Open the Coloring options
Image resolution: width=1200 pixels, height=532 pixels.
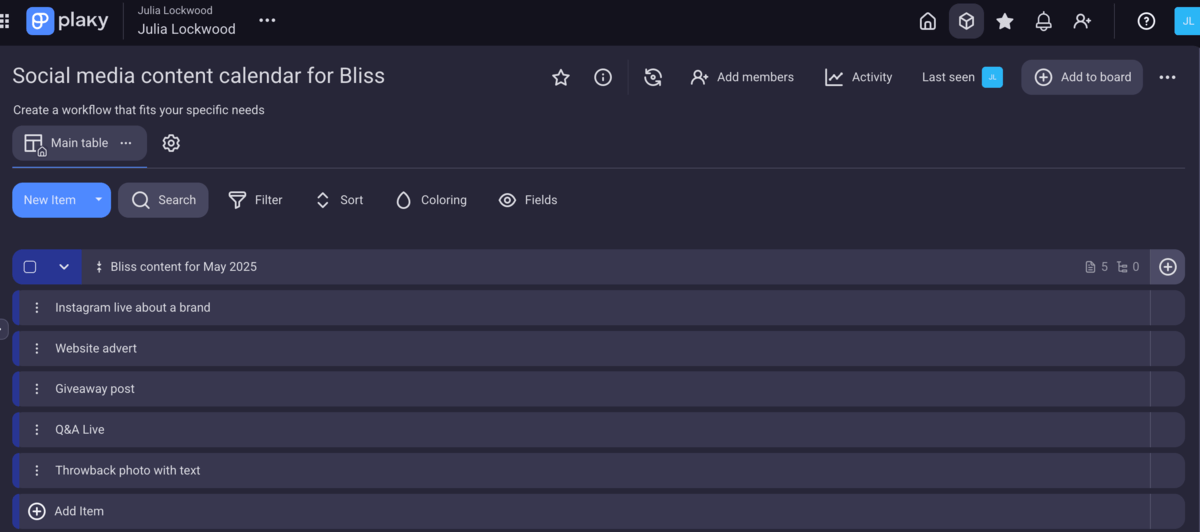tap(431, 200)
